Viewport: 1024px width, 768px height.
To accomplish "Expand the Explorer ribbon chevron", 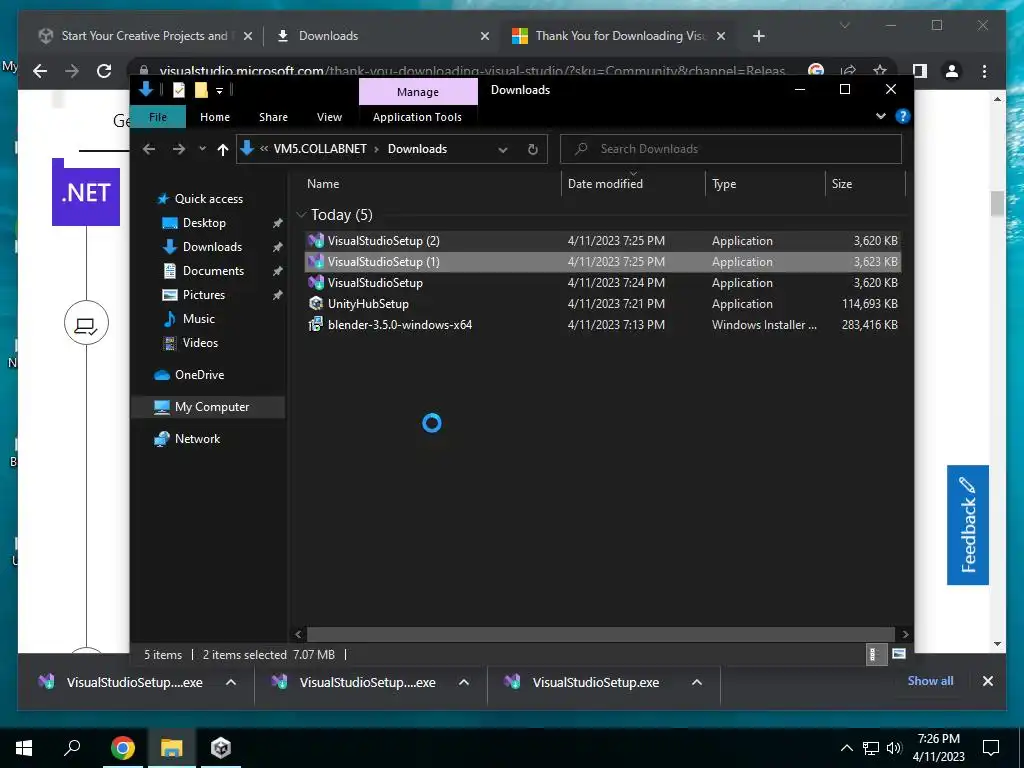I will coord(881,116).
